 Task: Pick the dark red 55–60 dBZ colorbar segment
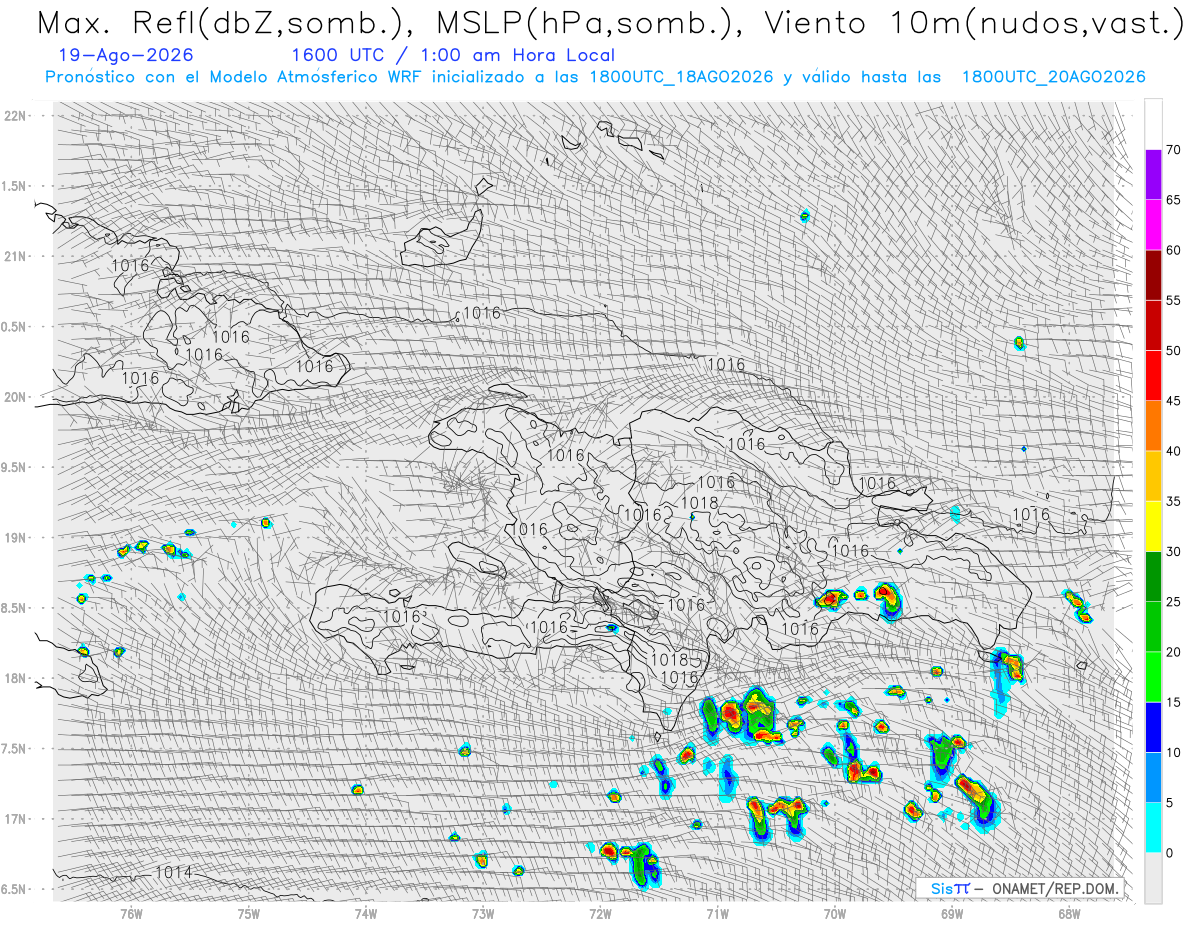[1153, 275]
